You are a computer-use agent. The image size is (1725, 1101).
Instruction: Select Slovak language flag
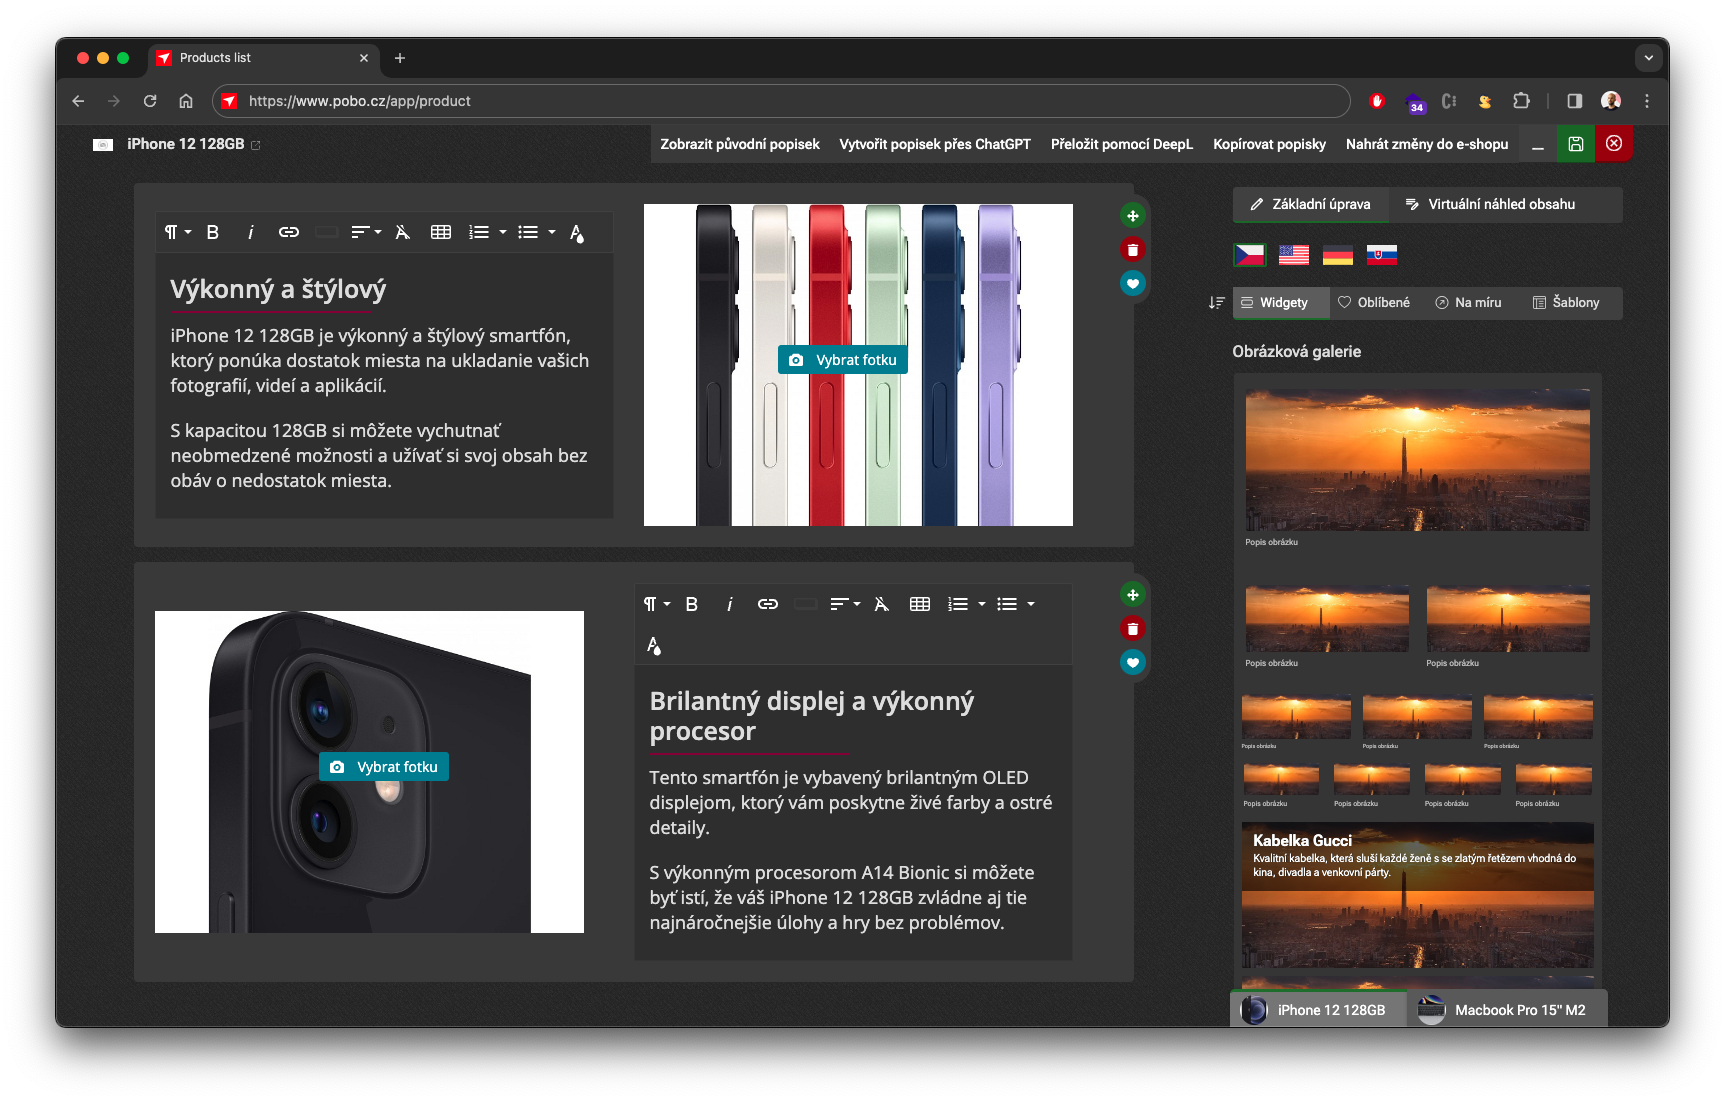click(1382, 255)
